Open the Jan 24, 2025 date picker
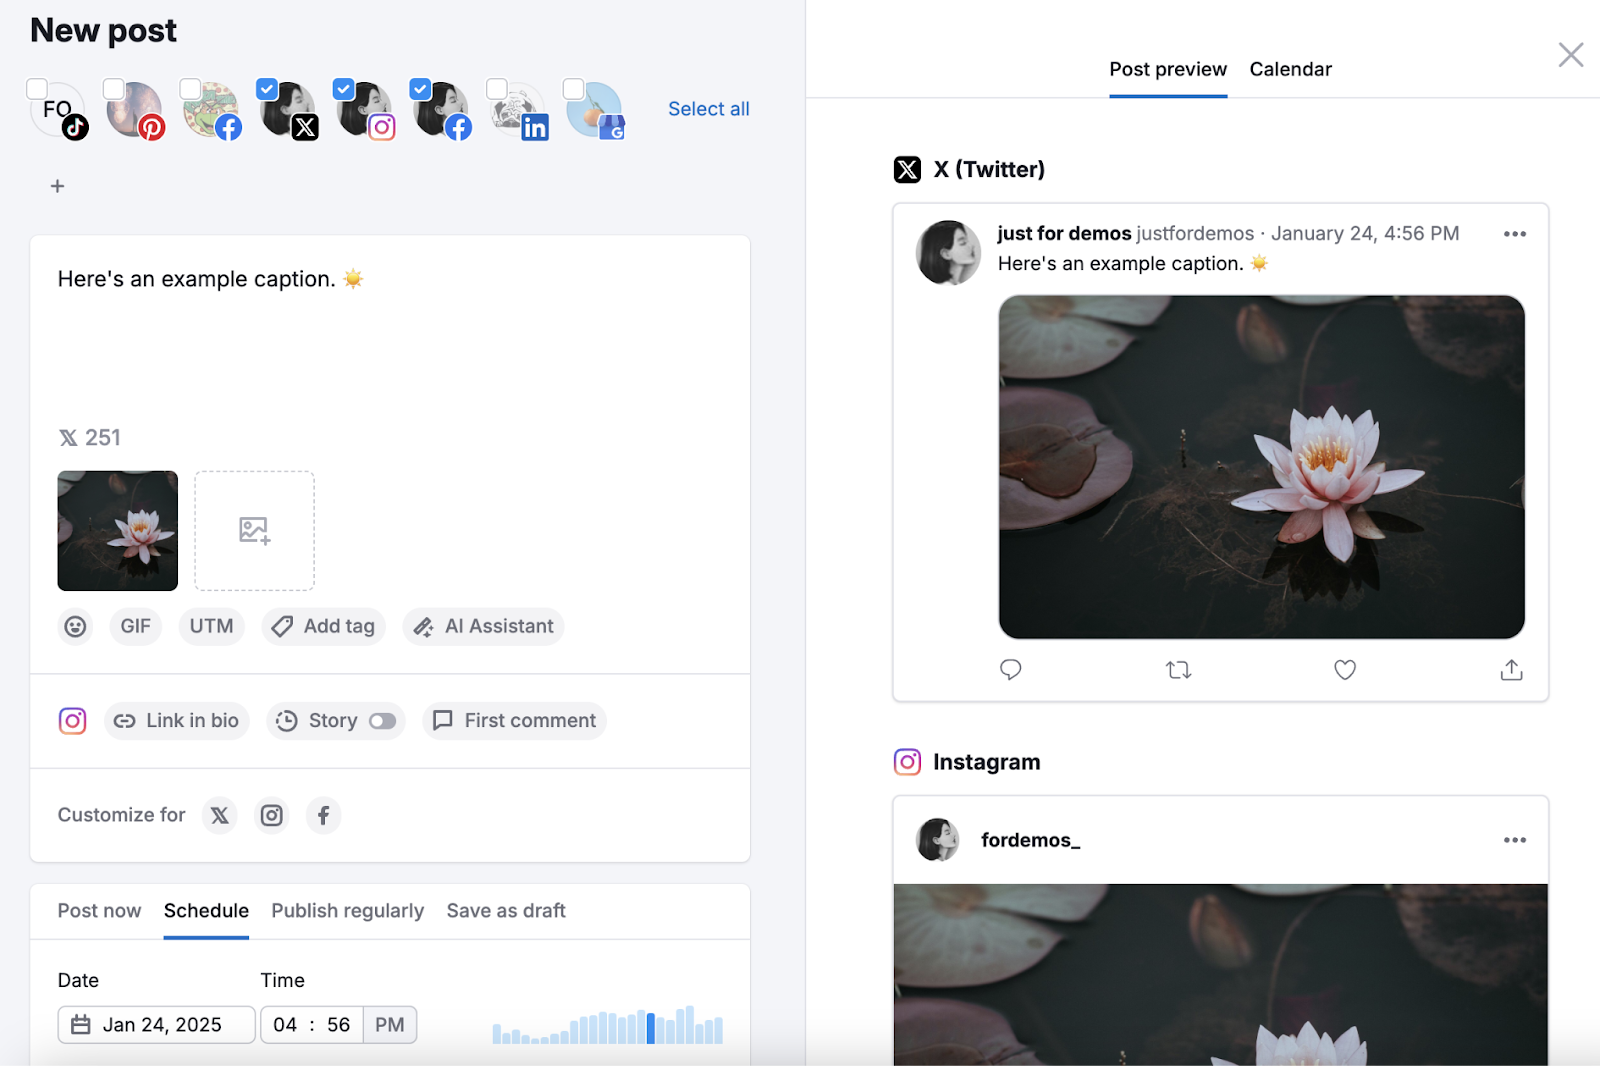This screenshot has width=1600, height=1066. point(155,1024)
